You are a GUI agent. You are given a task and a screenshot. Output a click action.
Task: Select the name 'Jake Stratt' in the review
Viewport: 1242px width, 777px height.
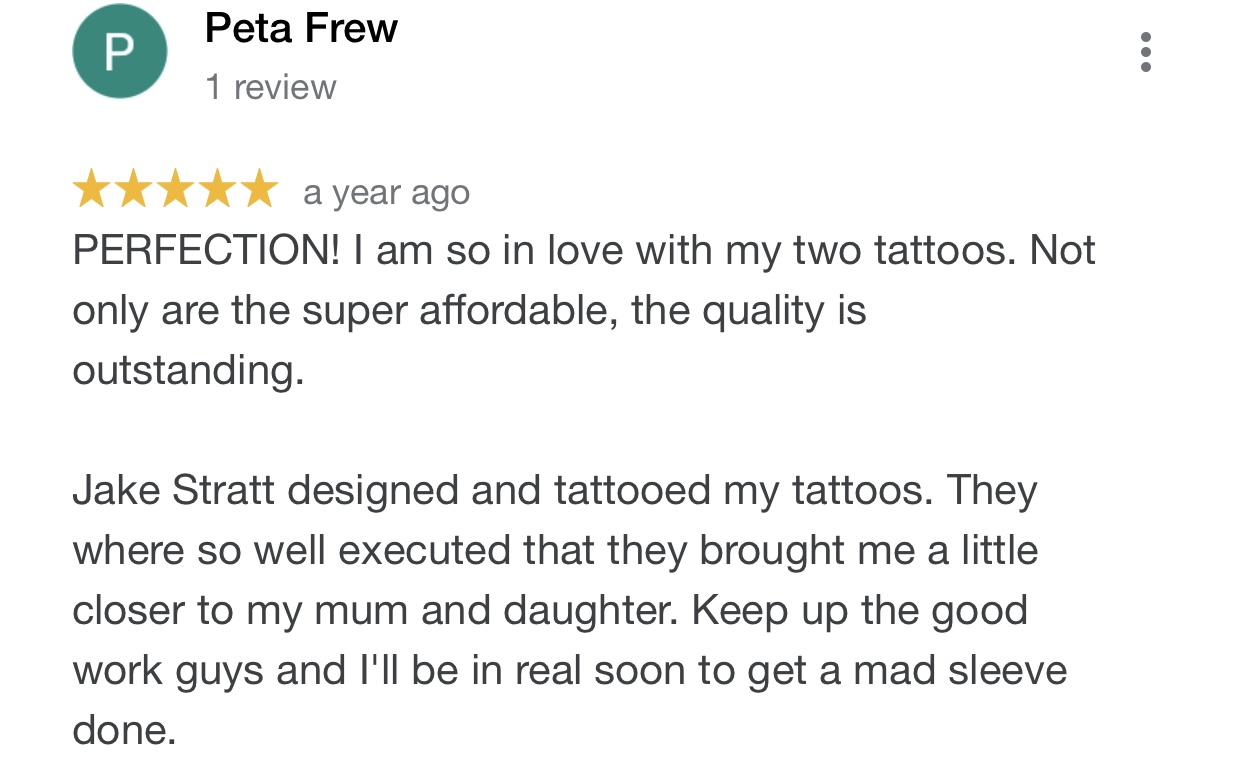pyautogui.click(x=174, y=490)
